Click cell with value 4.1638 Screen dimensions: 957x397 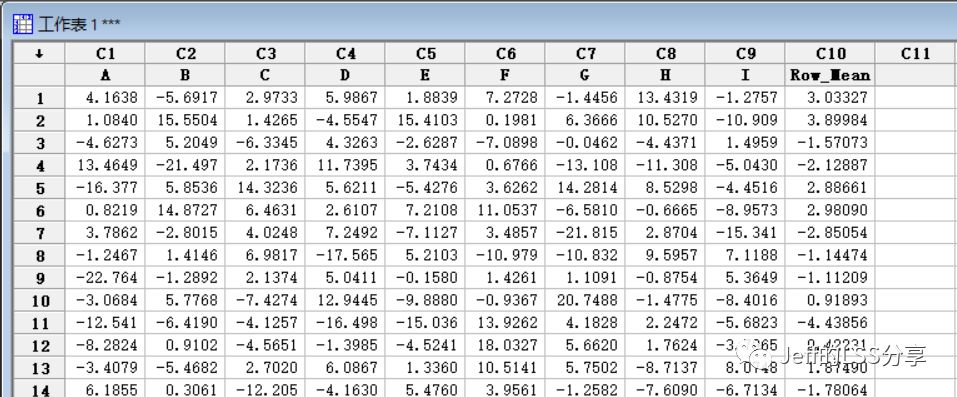point(105,98)
